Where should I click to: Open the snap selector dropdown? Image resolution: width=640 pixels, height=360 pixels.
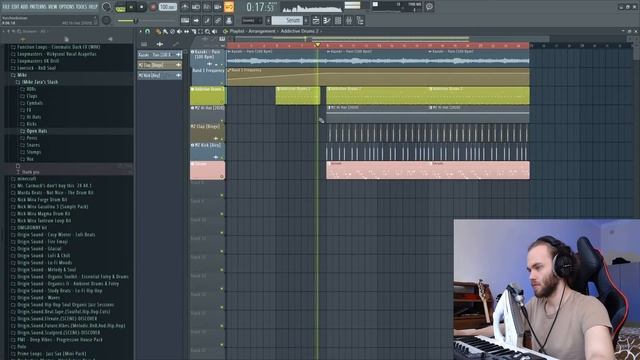(x=251, y=20)
